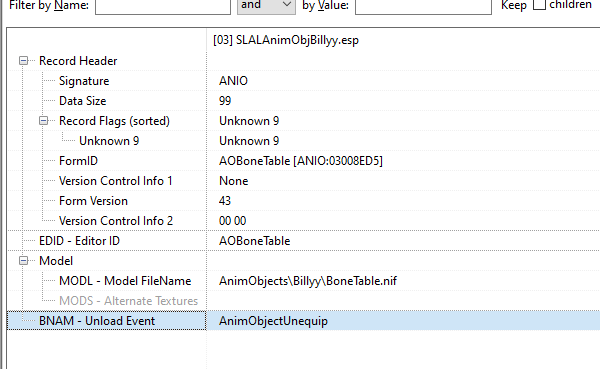Click the Record Header label text
Screen dimensions: 600x369
[x=78, y=60]
